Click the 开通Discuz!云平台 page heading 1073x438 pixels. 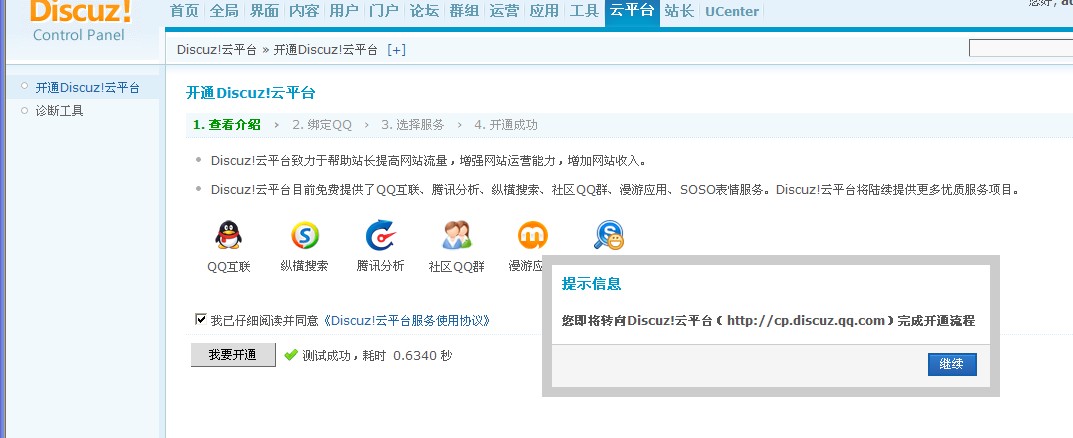(250, 93)
